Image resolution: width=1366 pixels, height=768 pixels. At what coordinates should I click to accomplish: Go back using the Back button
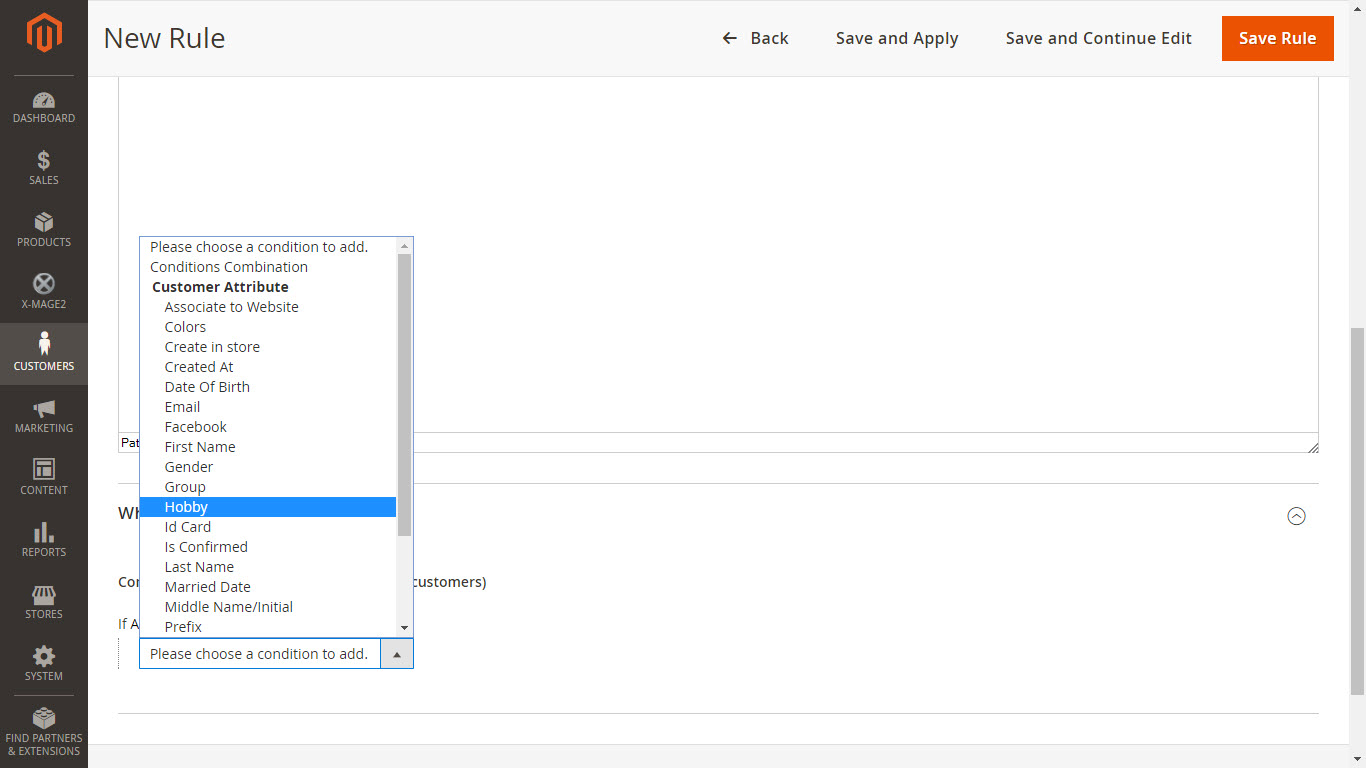[x=755, y=38]
